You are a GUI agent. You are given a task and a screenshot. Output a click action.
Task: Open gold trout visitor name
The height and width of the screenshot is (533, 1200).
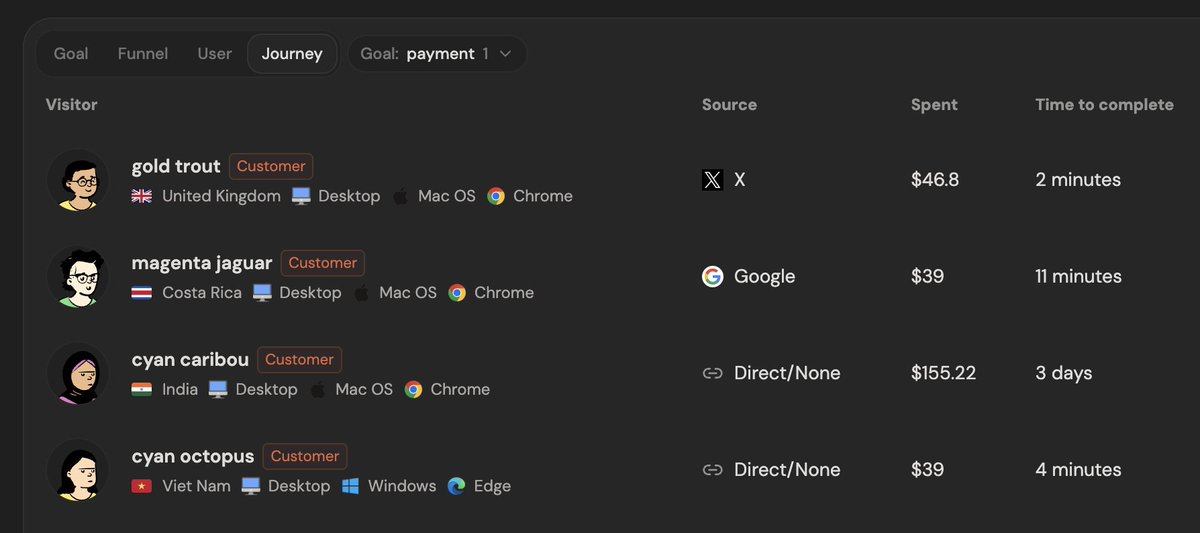tap(176, 166)
